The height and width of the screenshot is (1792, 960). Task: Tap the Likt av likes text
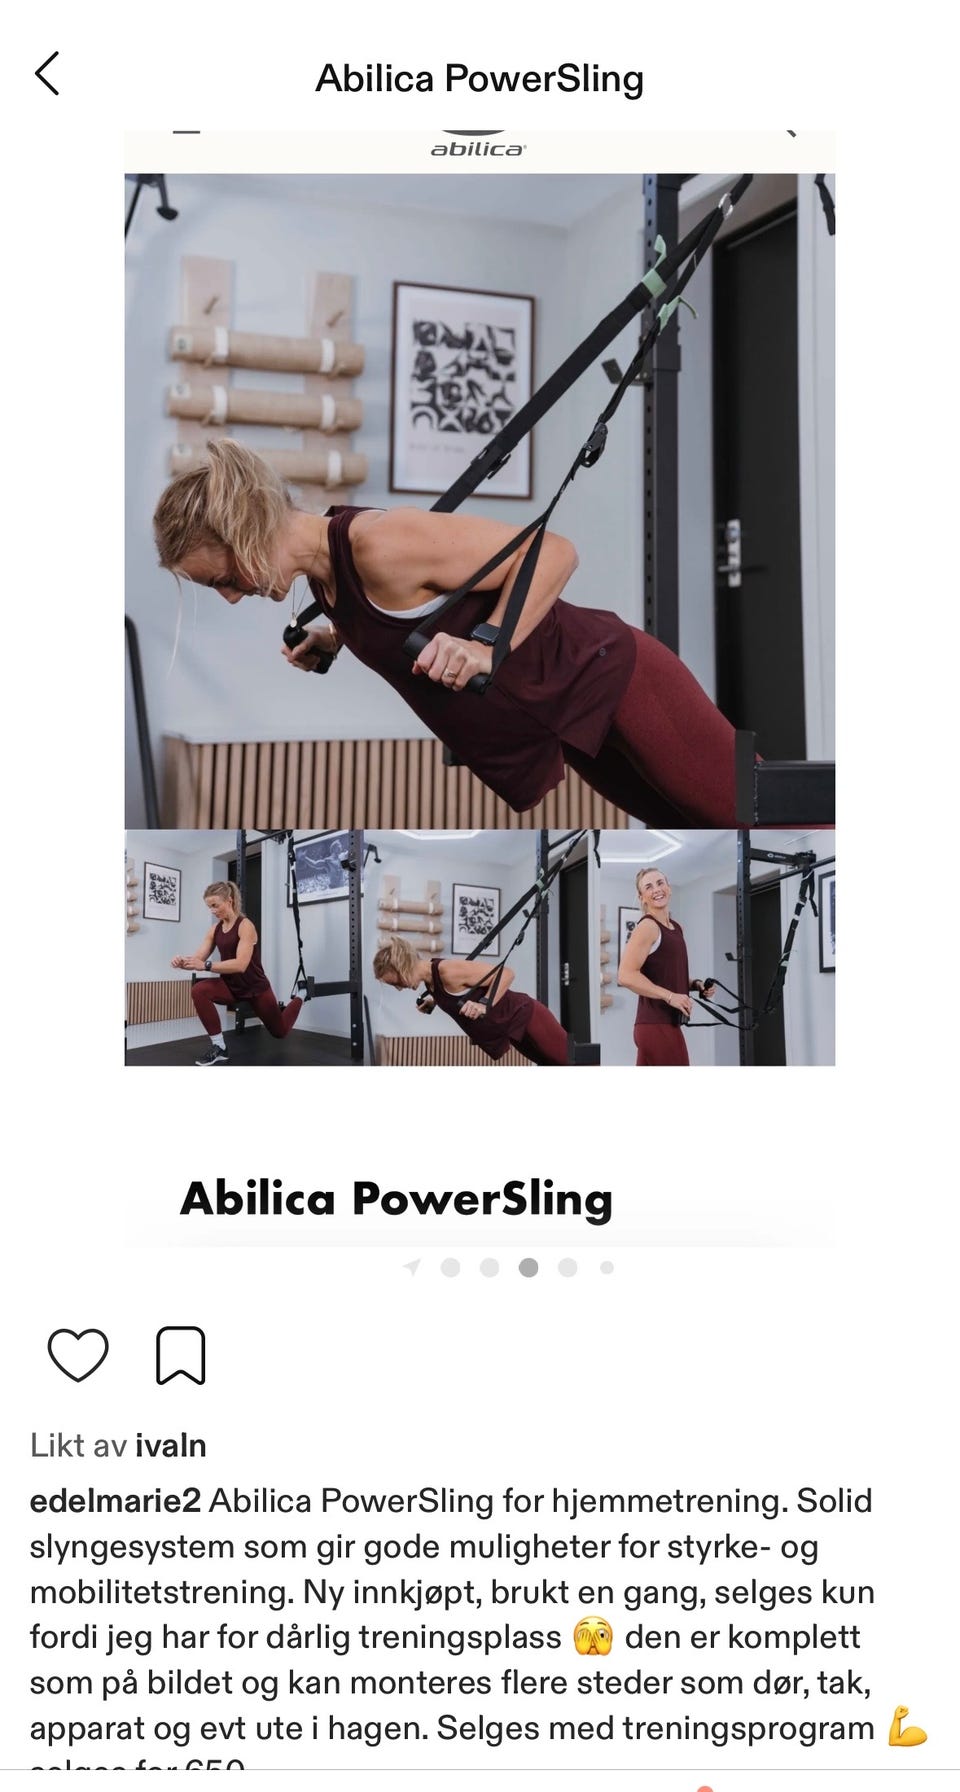pyautogui.click(x=118, y=1445)
